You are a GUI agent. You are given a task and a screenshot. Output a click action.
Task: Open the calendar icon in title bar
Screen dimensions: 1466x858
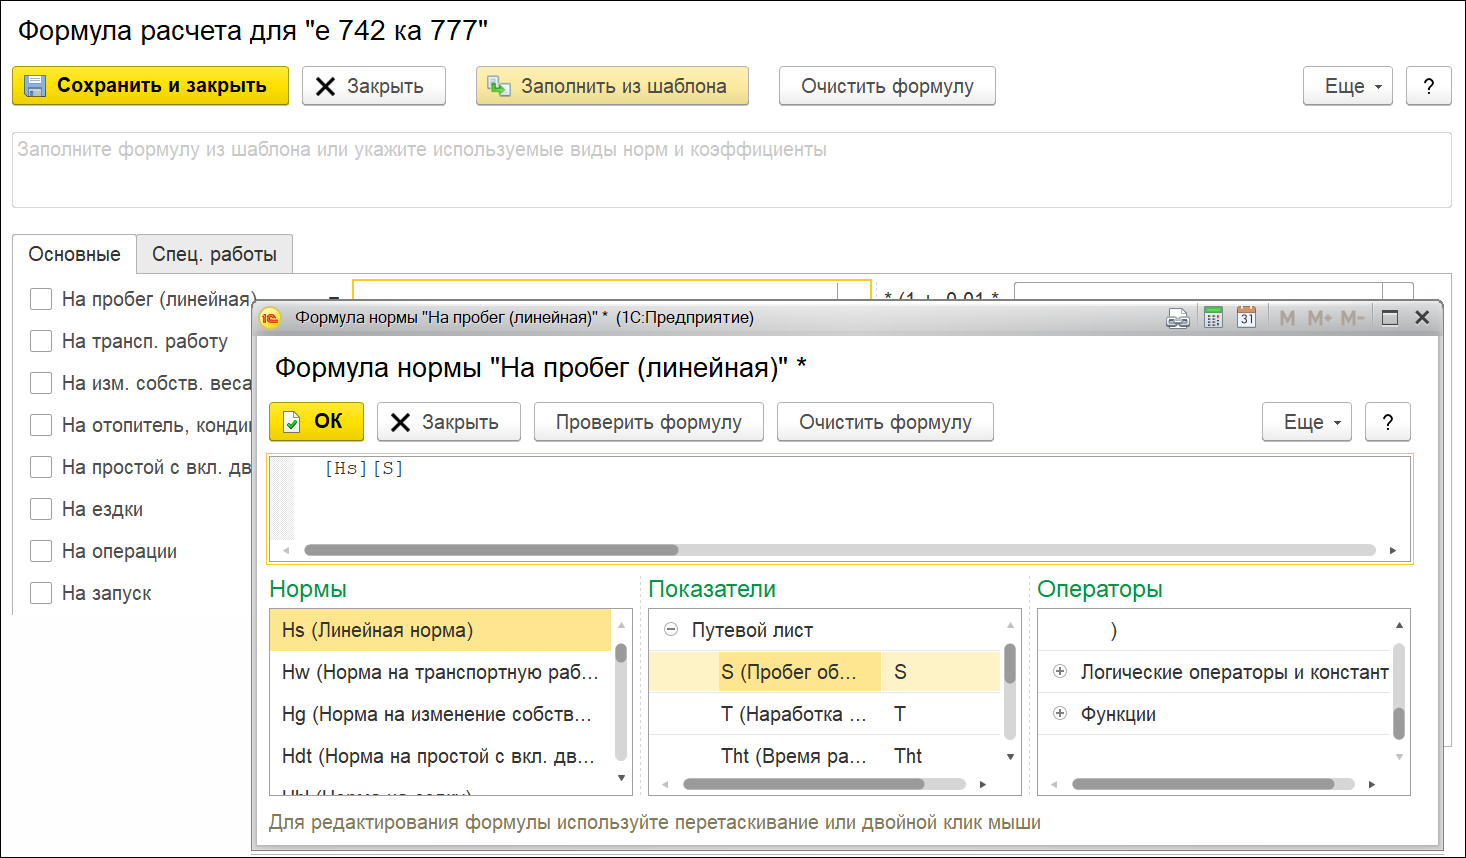pos(1246,318)
